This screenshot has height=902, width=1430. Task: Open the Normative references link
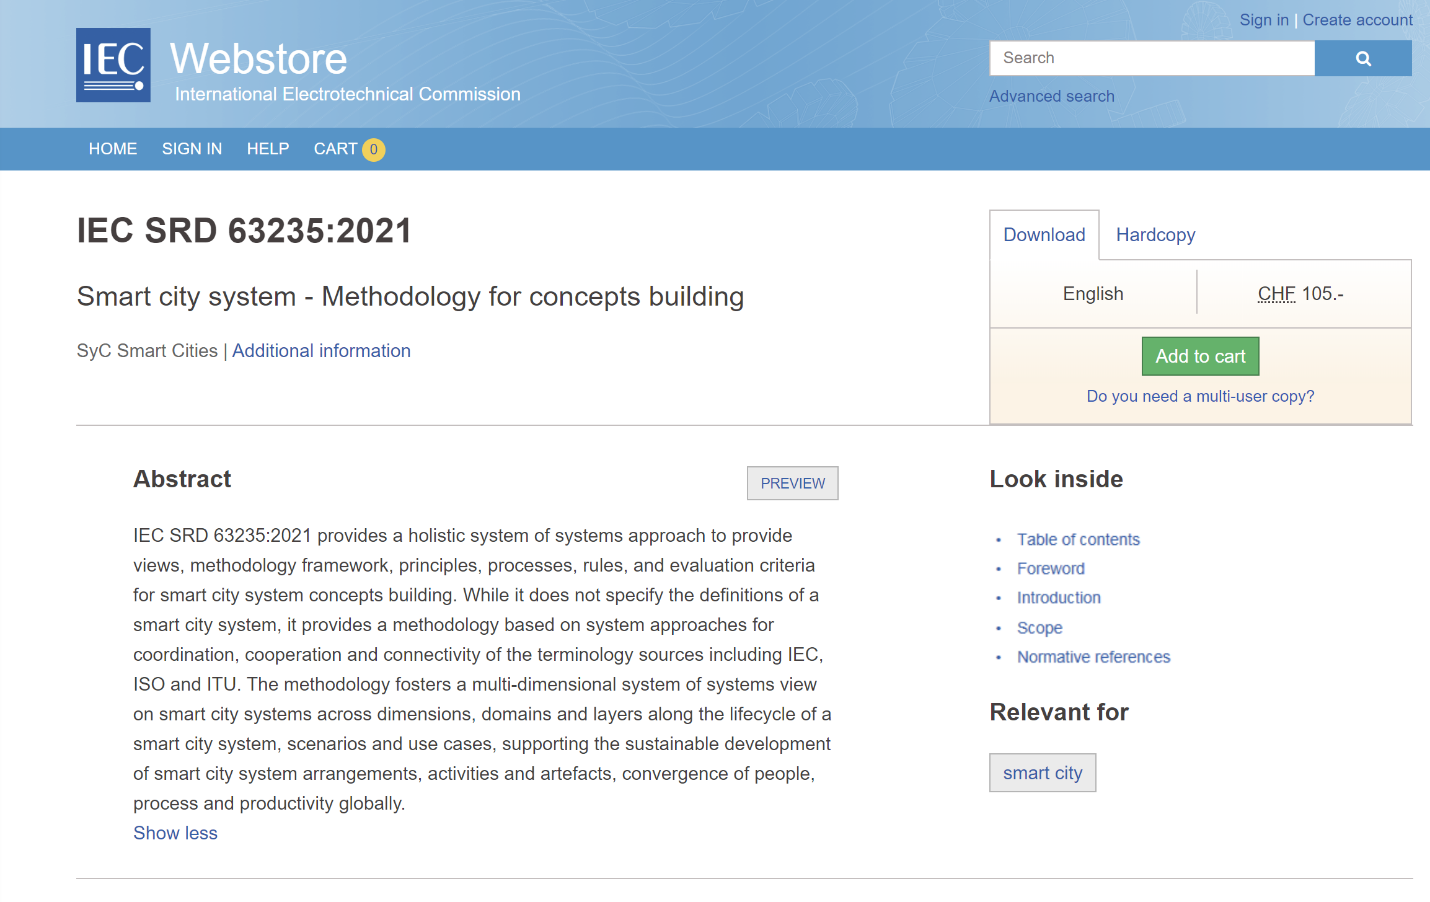point(1093,656)
